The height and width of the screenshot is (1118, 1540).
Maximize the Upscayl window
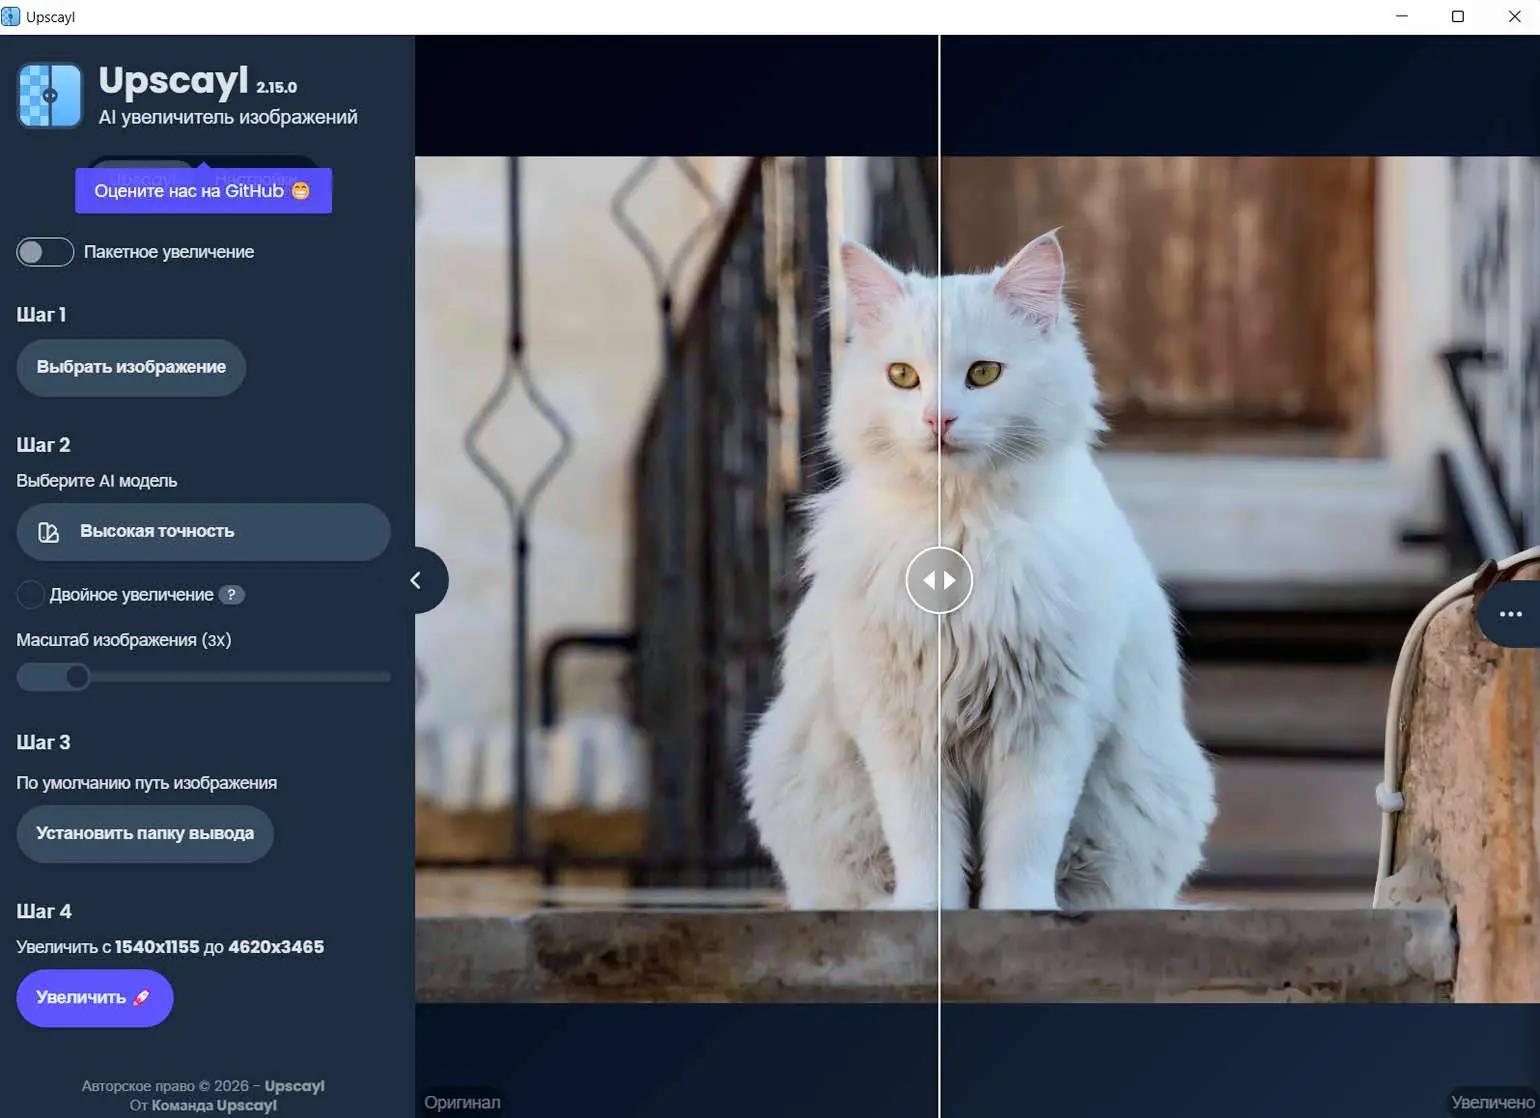coord(1458,16)
